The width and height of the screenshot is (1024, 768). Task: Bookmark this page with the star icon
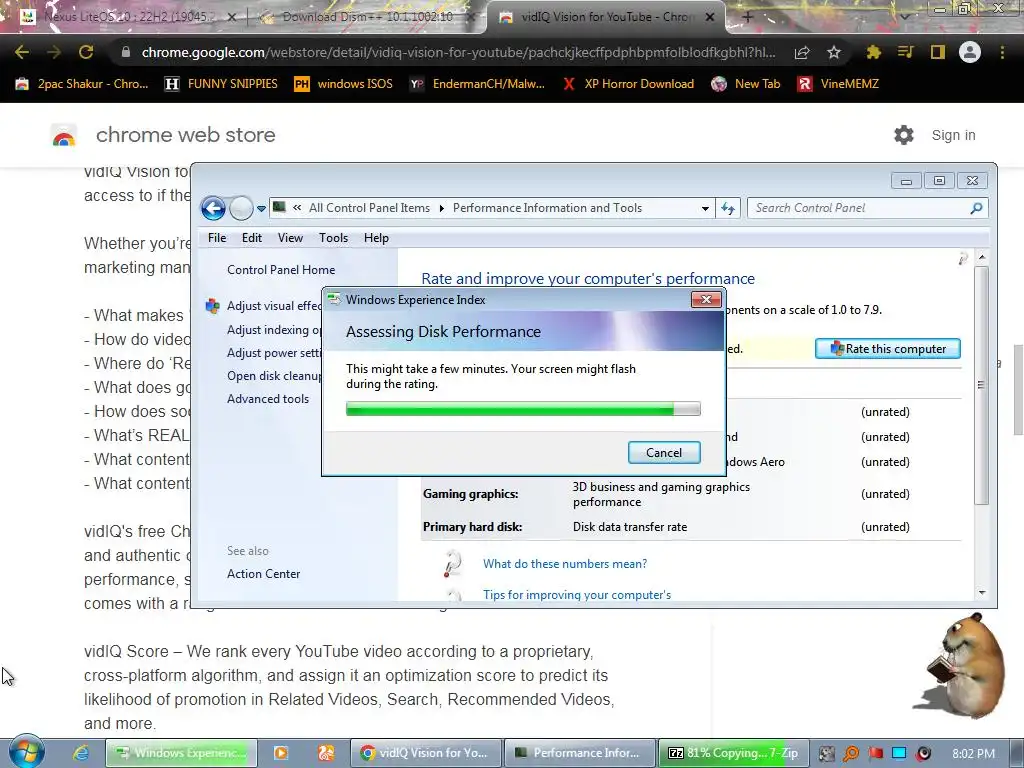[x=834, y=52]
